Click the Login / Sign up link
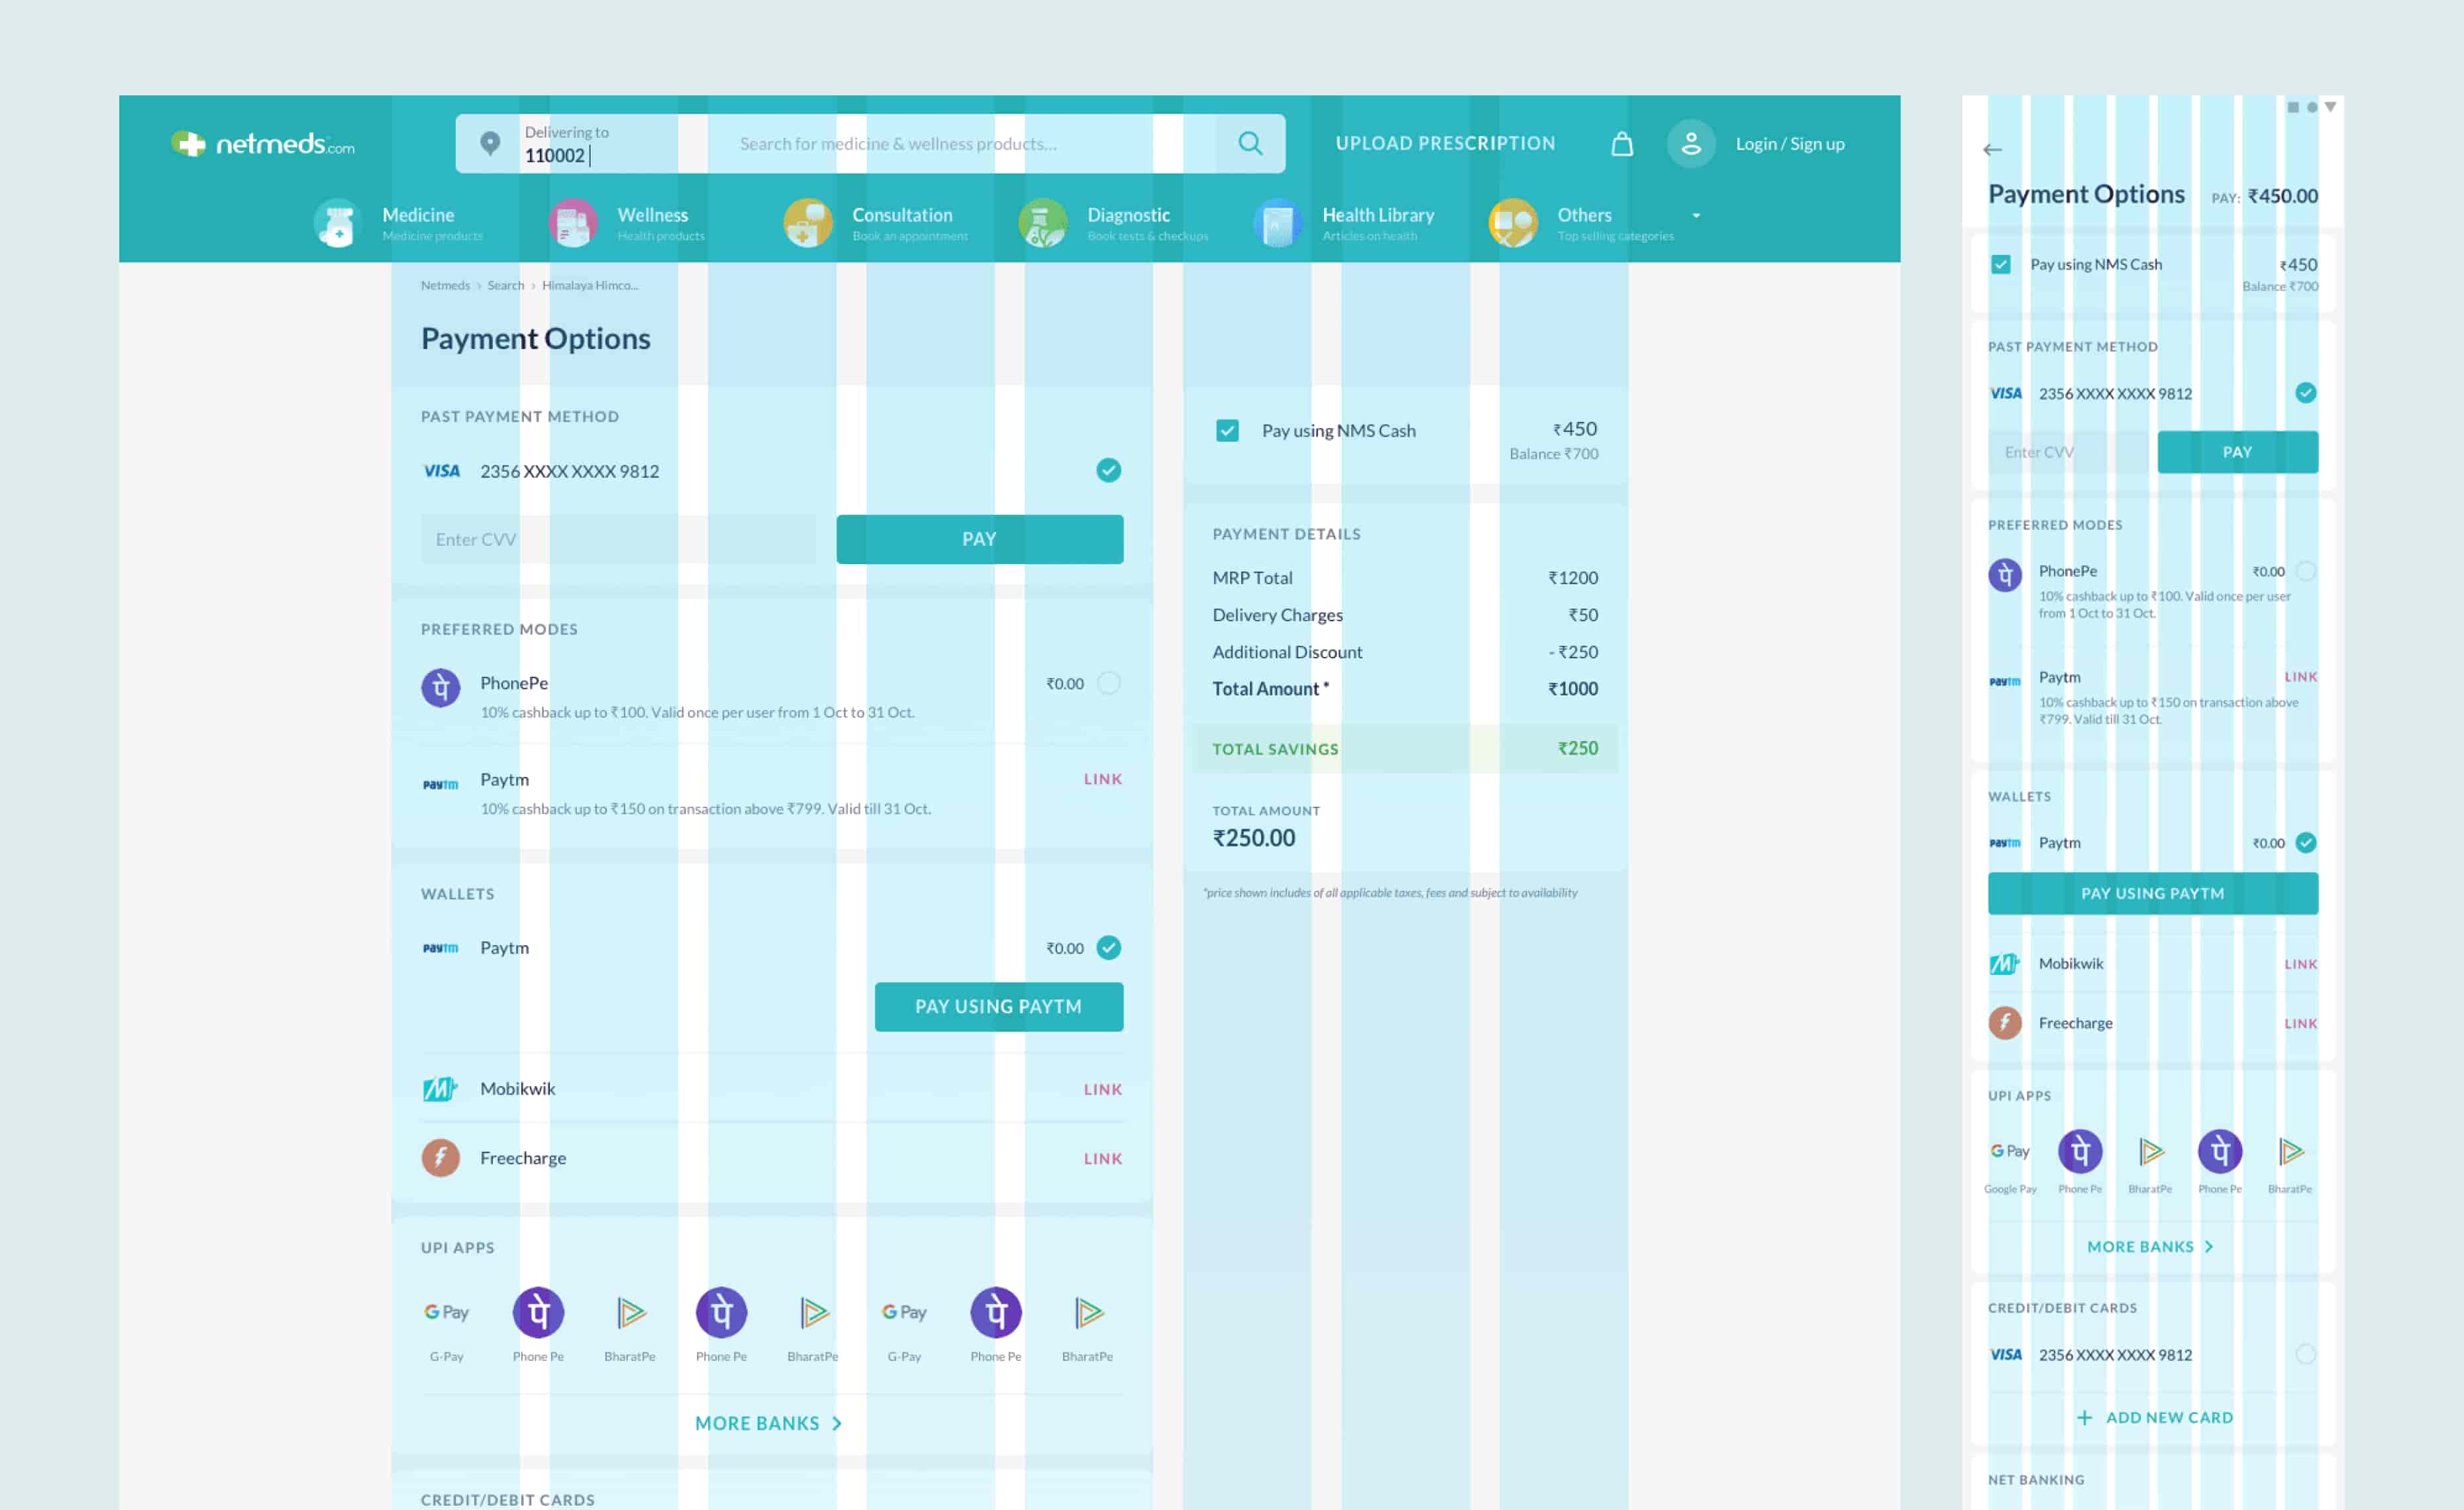The height and width of the screenshot is (1510, 2464). pyautogui.click(x=1790, y=144)
